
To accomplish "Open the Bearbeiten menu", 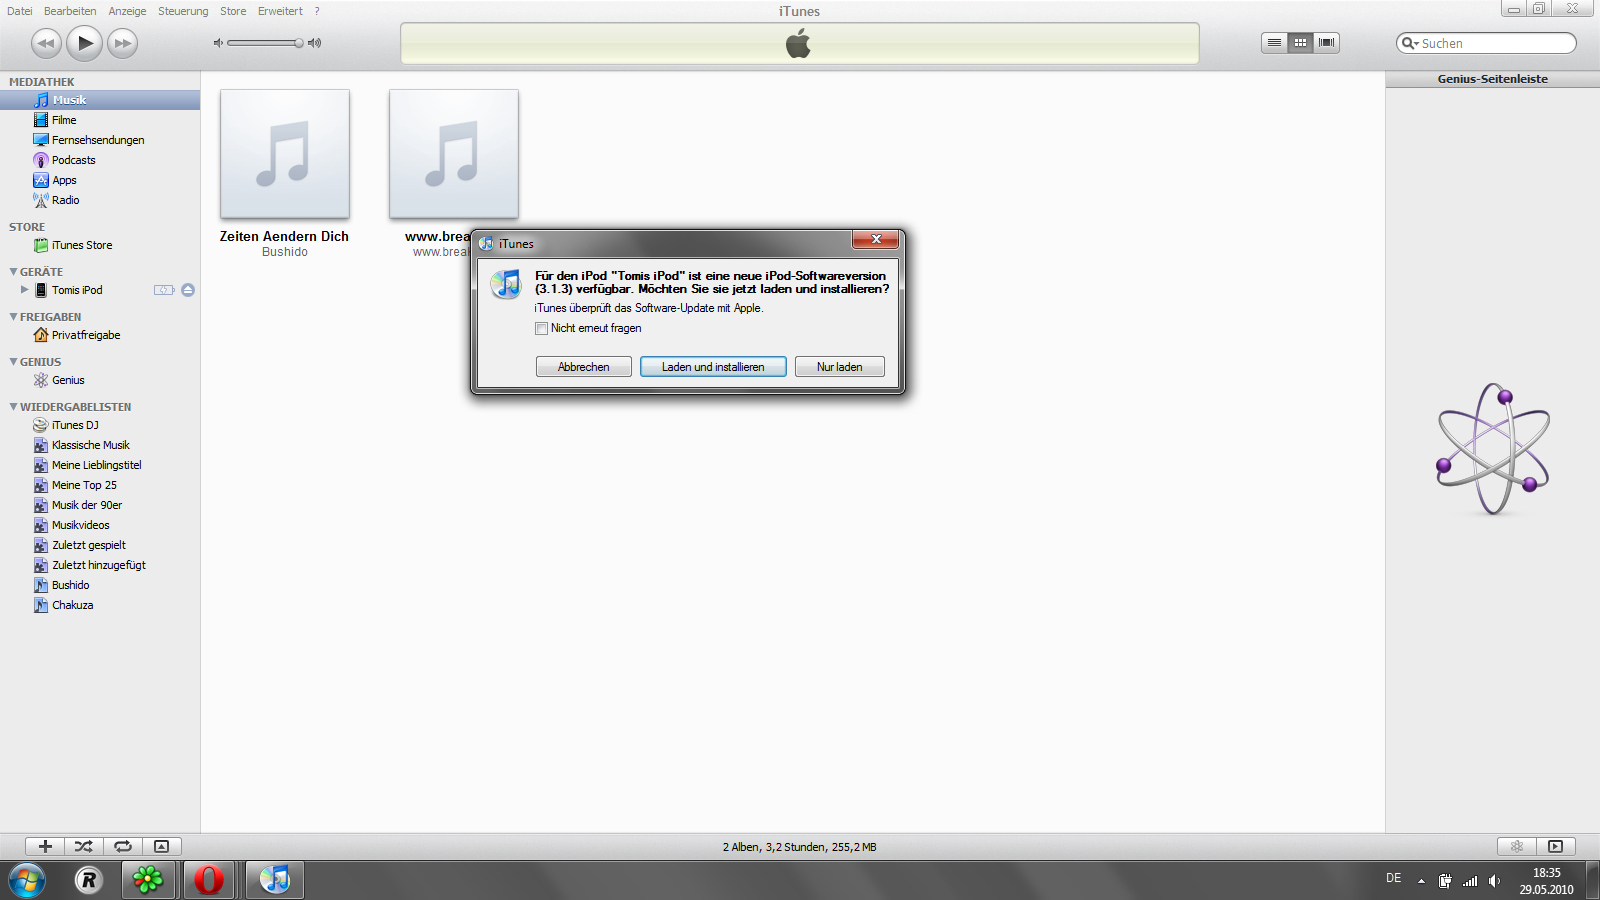I will point(70,11).
